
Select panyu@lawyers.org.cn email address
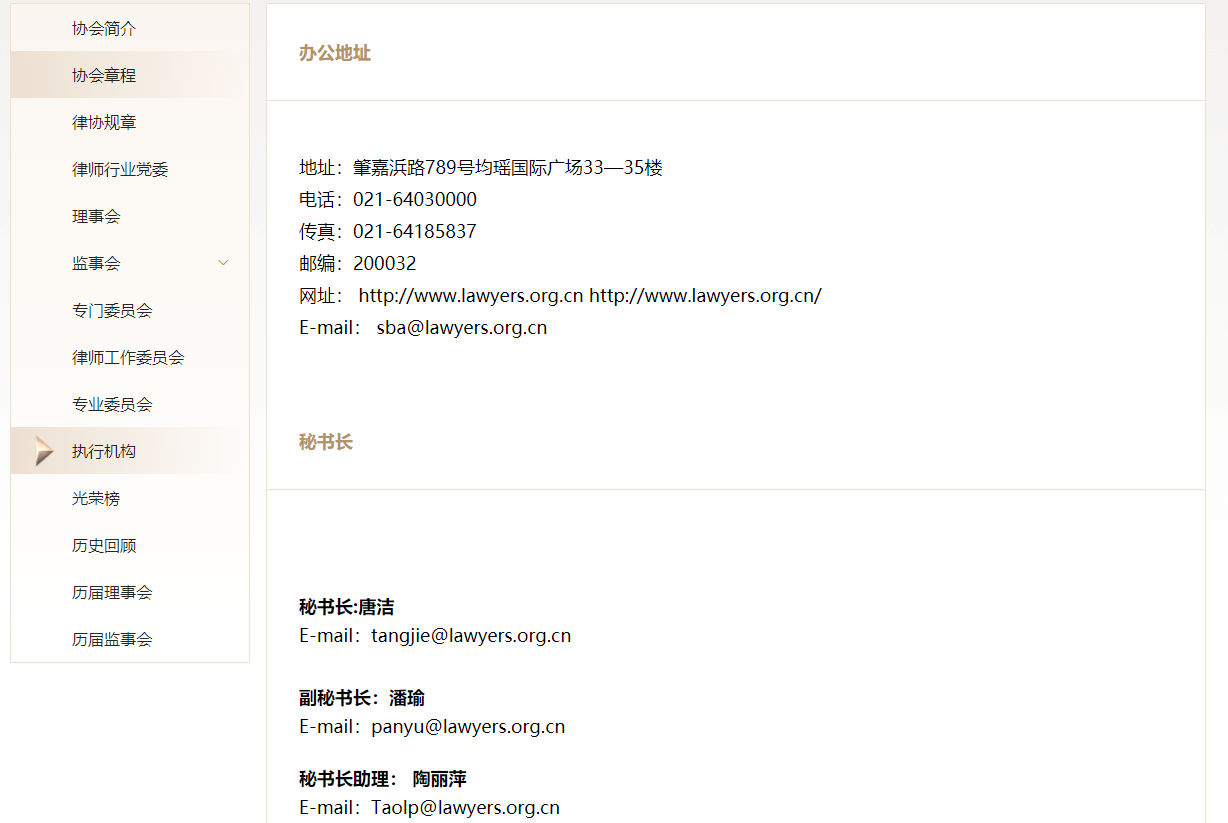click(466, 726)
